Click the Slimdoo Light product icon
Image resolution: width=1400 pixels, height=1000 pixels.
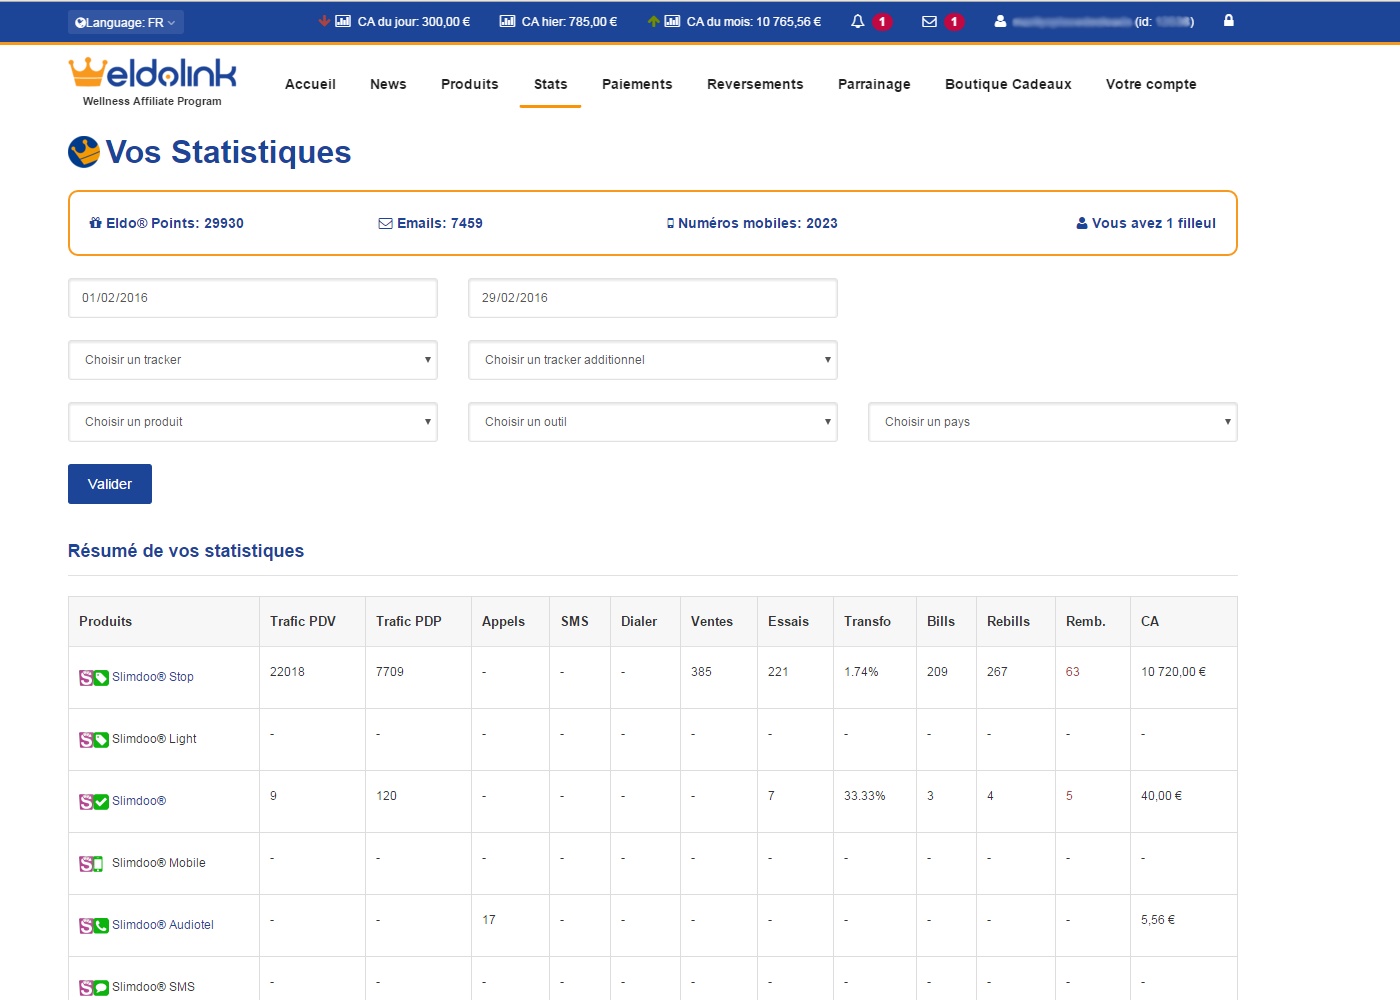pyautogui.click(x=94, y=740)
